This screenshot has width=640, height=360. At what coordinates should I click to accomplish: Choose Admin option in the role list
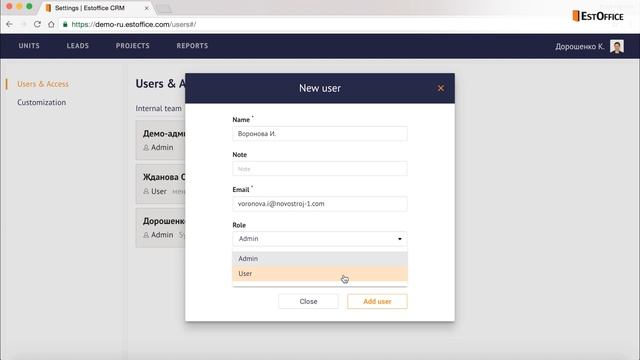click(x=320, y=259)
